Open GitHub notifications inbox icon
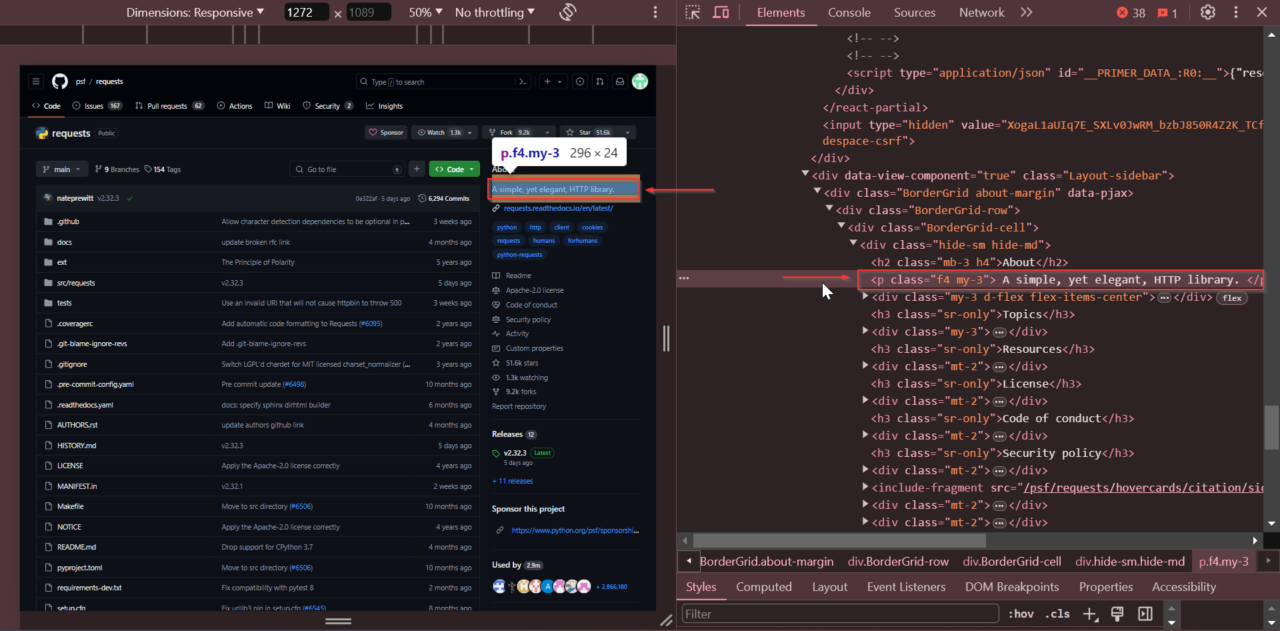This screenshot has width=1280, height=631. coord(620,82)
